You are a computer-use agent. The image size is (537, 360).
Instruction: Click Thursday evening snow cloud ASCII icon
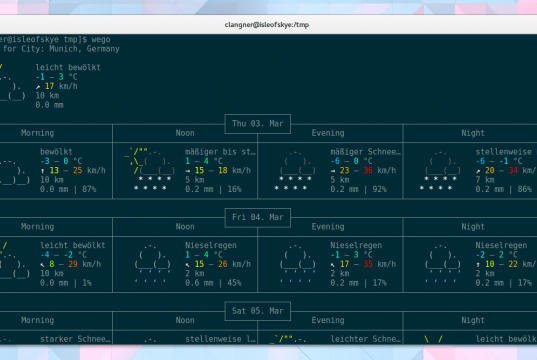coord(295,170)
